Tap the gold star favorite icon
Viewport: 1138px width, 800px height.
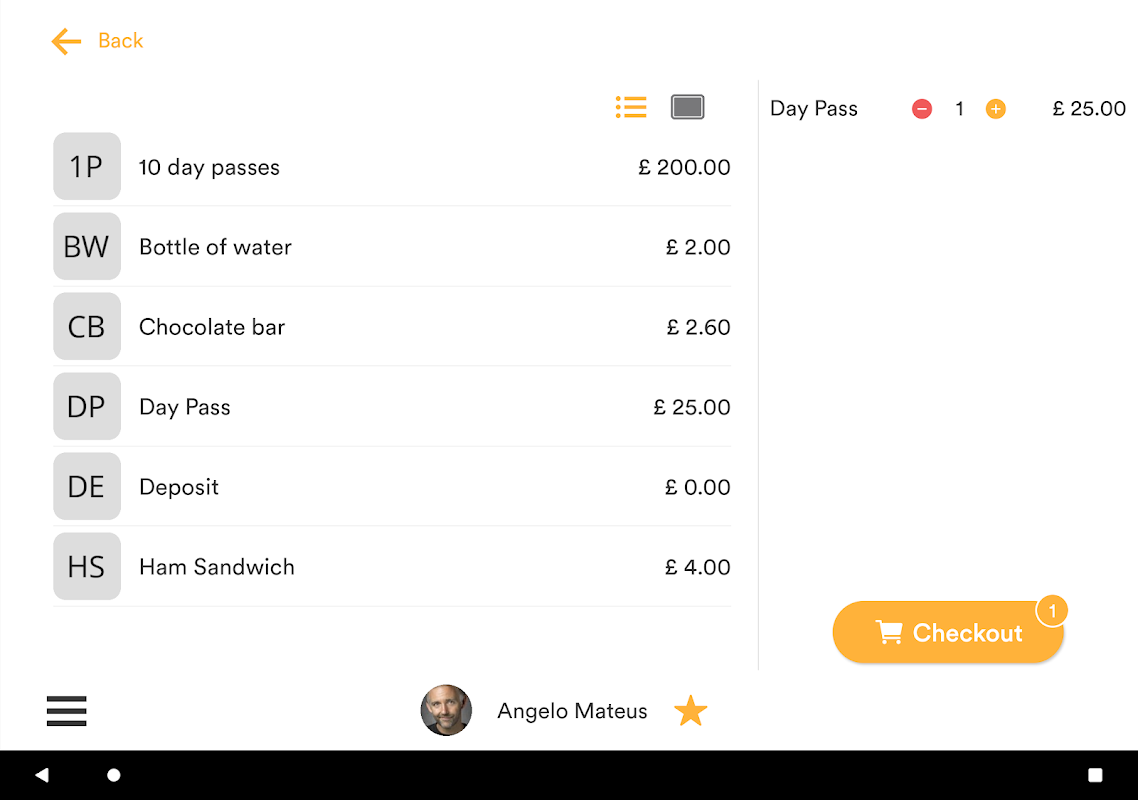click(690, 711)
